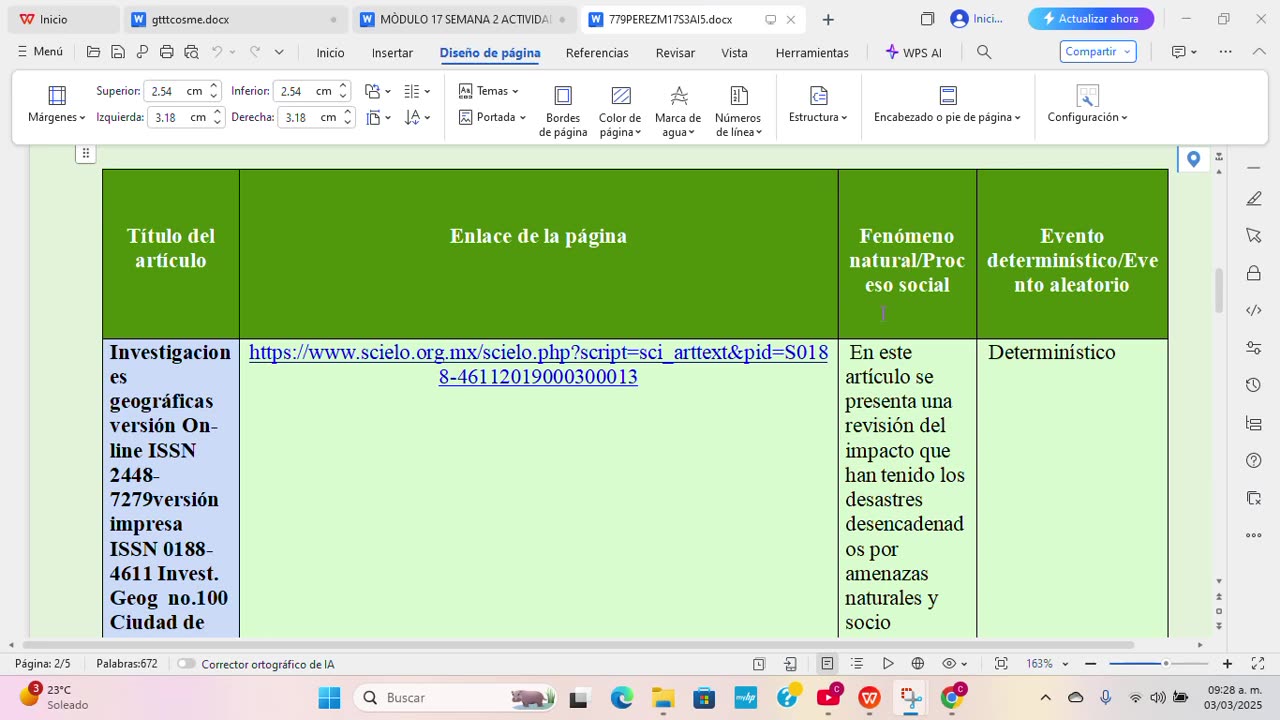
Task: Click the lock icon in the right sidebar
Action: 1254,273
